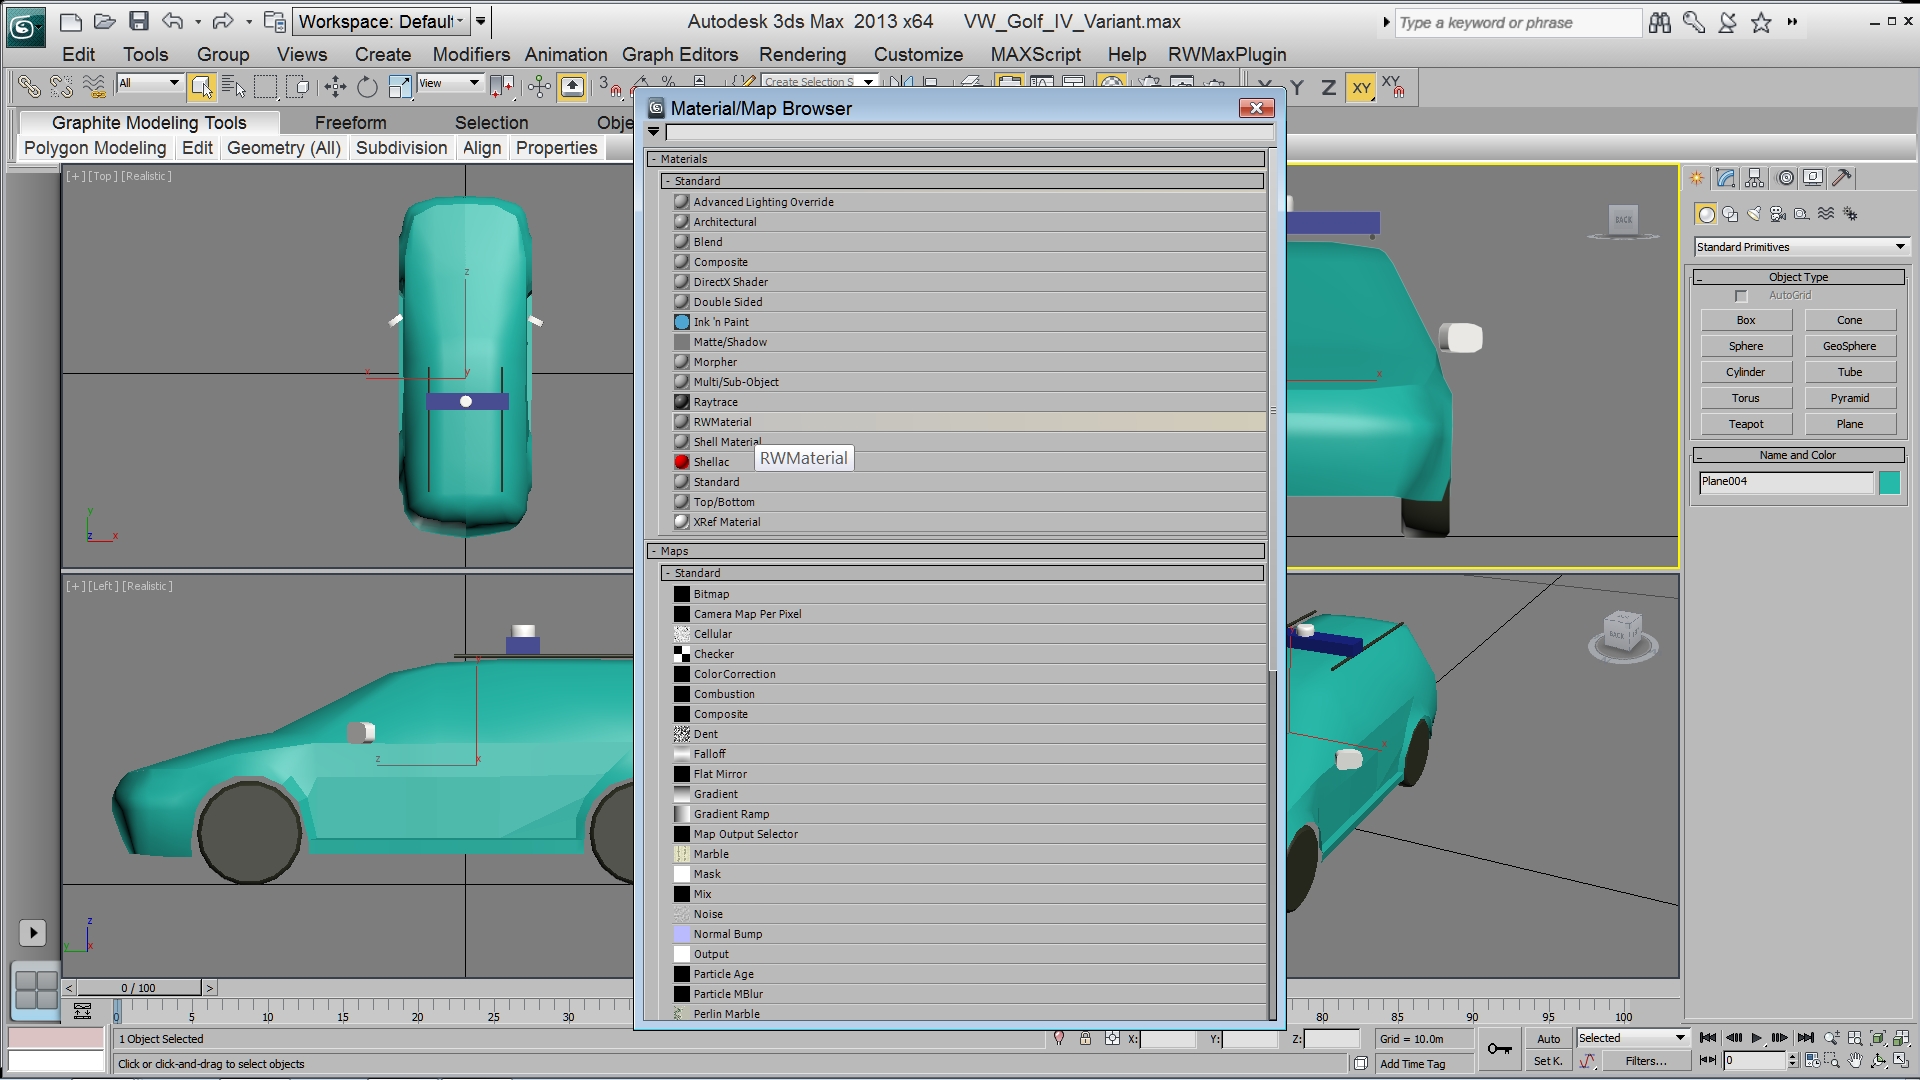Activate the Select and Link tool
Viewport: 1920px width, 1080px height.
click(x=29, y=88)
